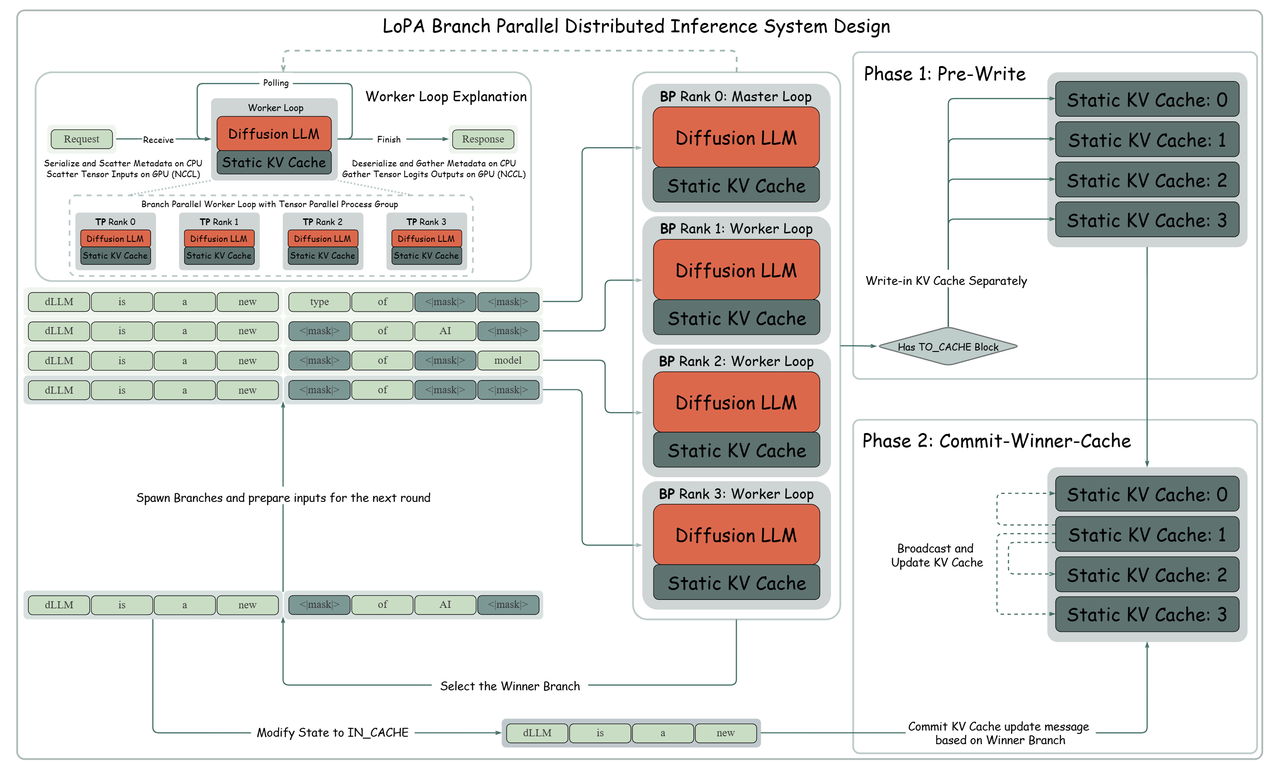Click the 'Phase 2: Commit-Winner-Cache' heading
The image size is (1280, 770).
(x=997, y=441)
